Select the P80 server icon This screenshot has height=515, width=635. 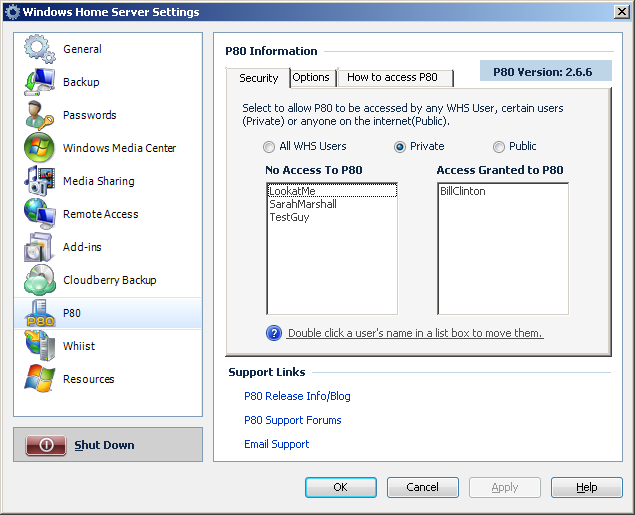click(x=39, y=313)
